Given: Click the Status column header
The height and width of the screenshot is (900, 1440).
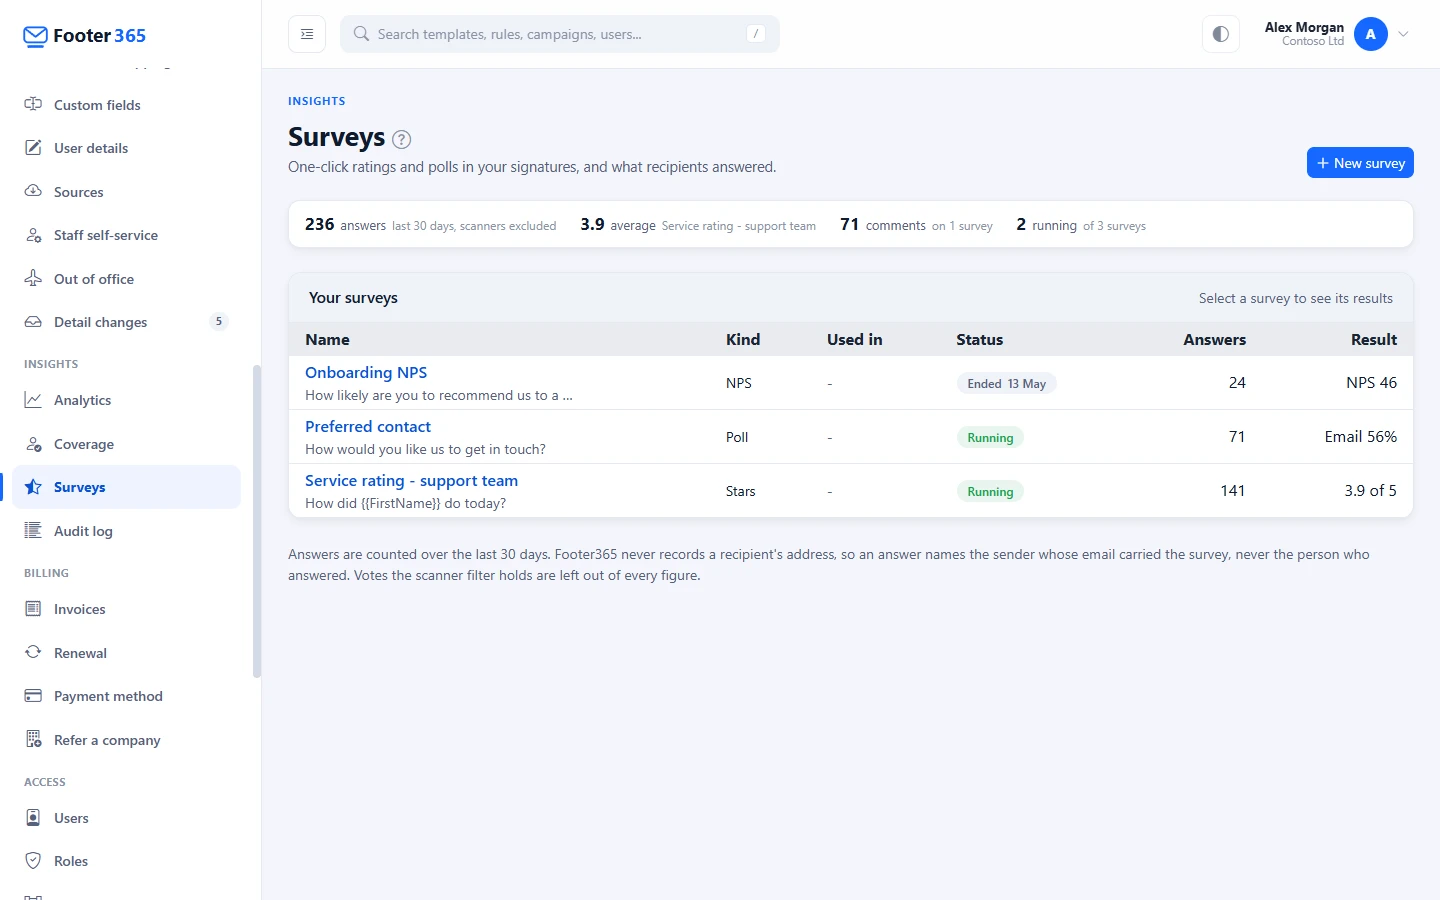Looking at the screenshot, I should click(x=979, y=340).
